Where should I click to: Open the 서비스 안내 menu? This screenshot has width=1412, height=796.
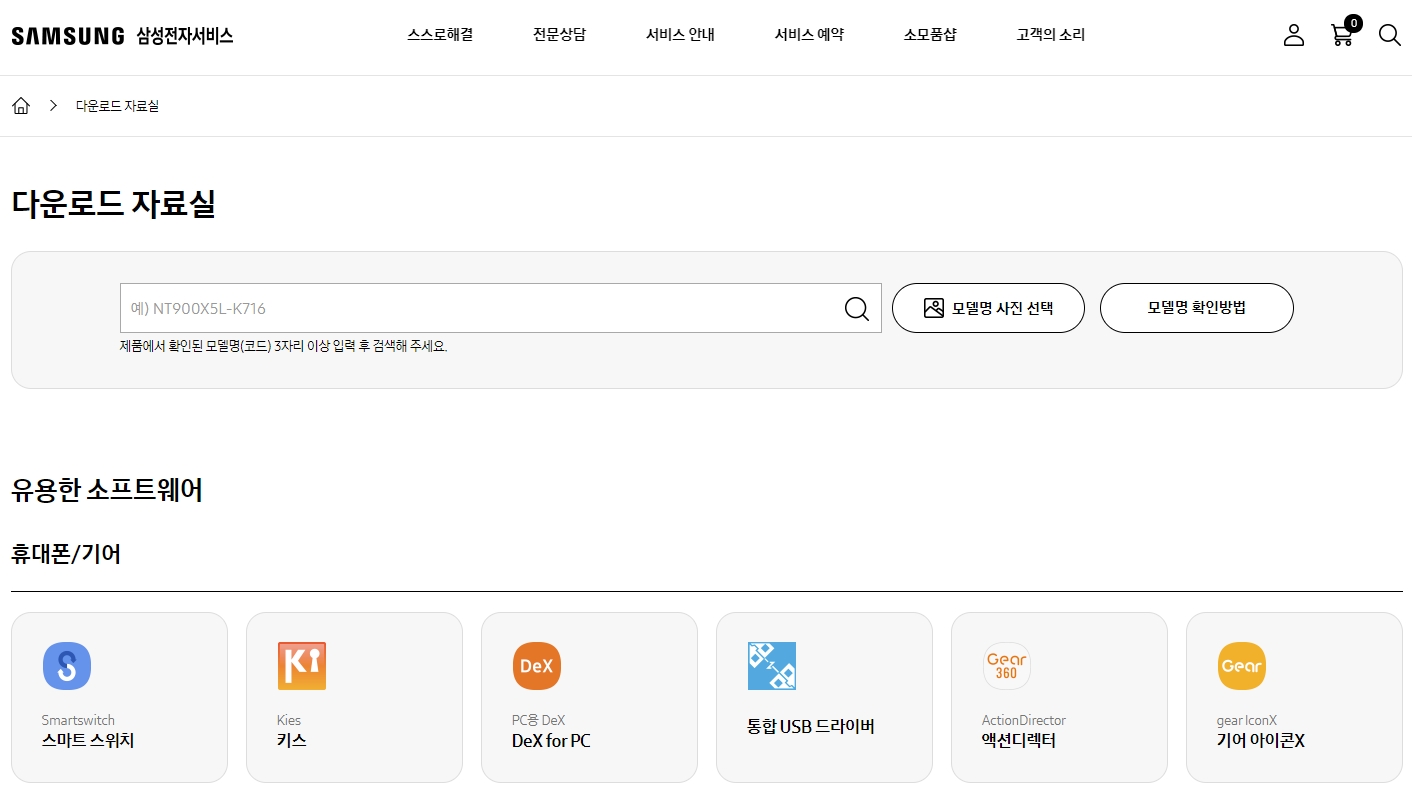click(x=680, y=35)
